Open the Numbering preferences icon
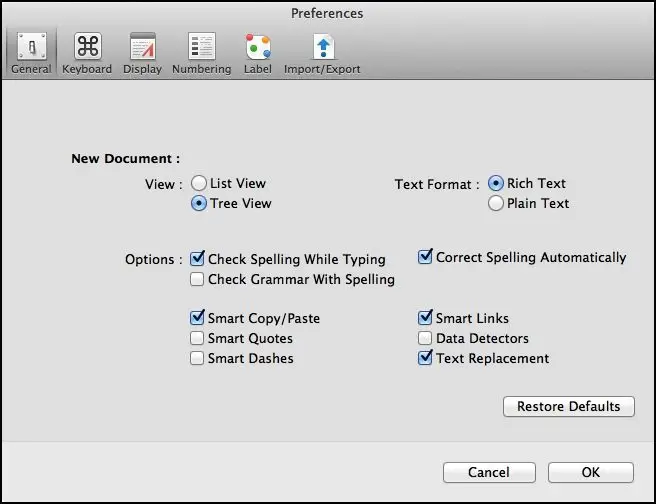Viewport: 656px width, 504px height. coord(202,46)
